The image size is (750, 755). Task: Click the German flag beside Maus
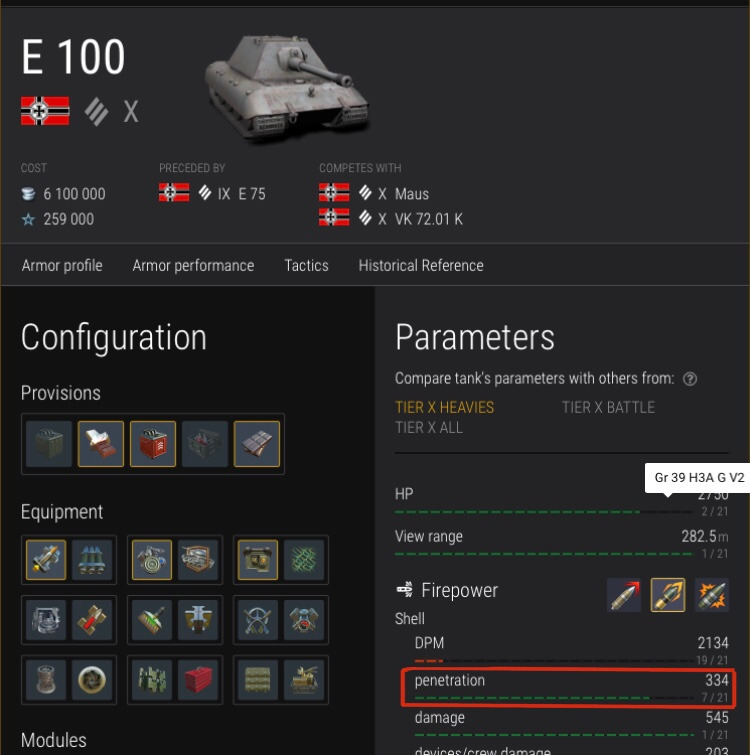[x=334, y=193]
